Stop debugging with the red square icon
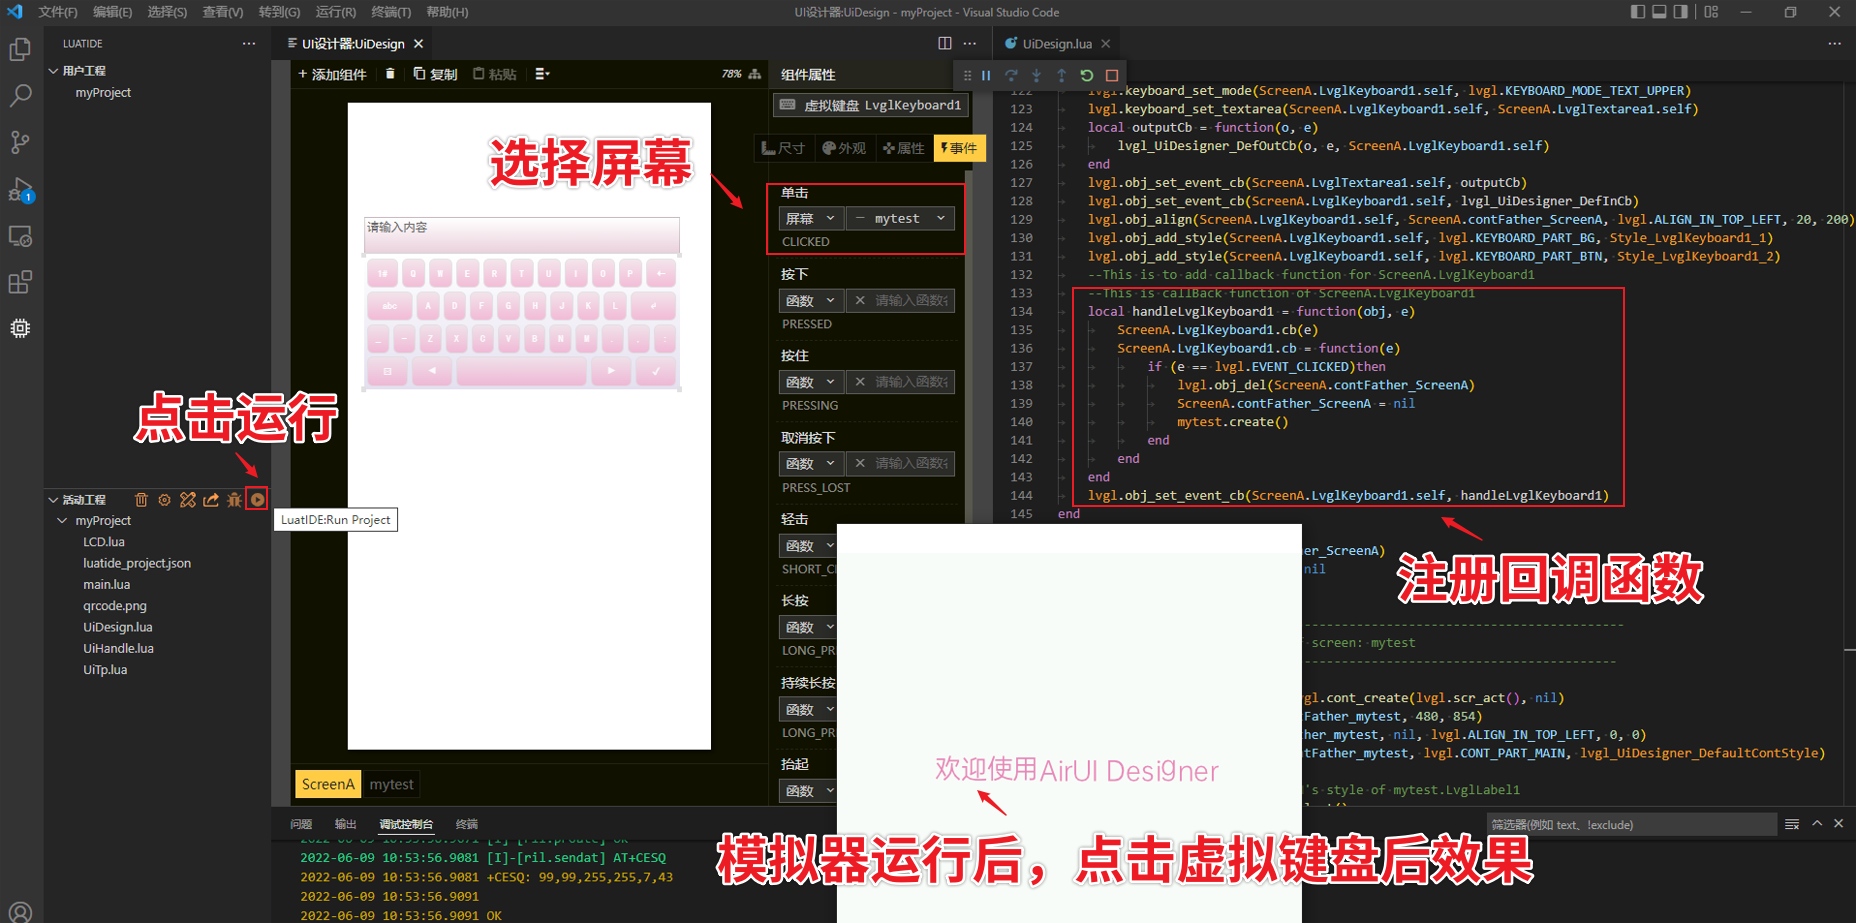 pos(1112,75)
